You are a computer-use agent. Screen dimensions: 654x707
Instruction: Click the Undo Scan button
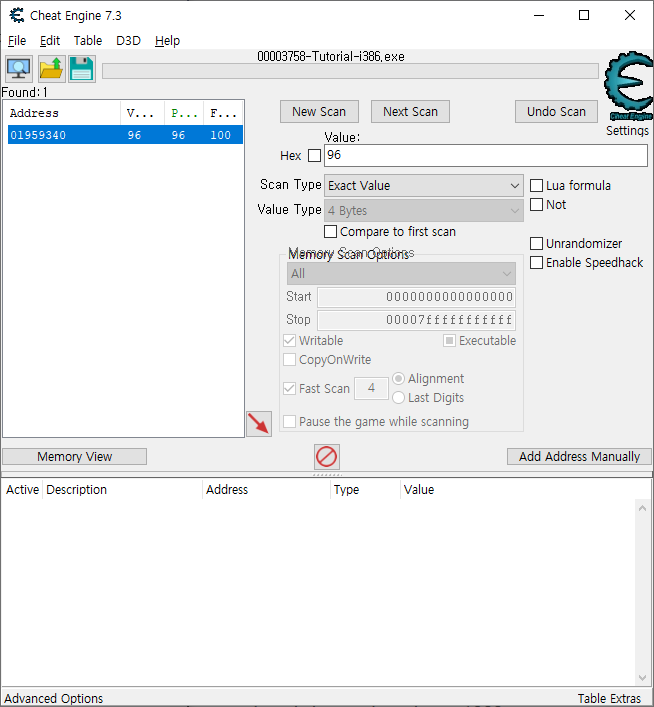557,111
